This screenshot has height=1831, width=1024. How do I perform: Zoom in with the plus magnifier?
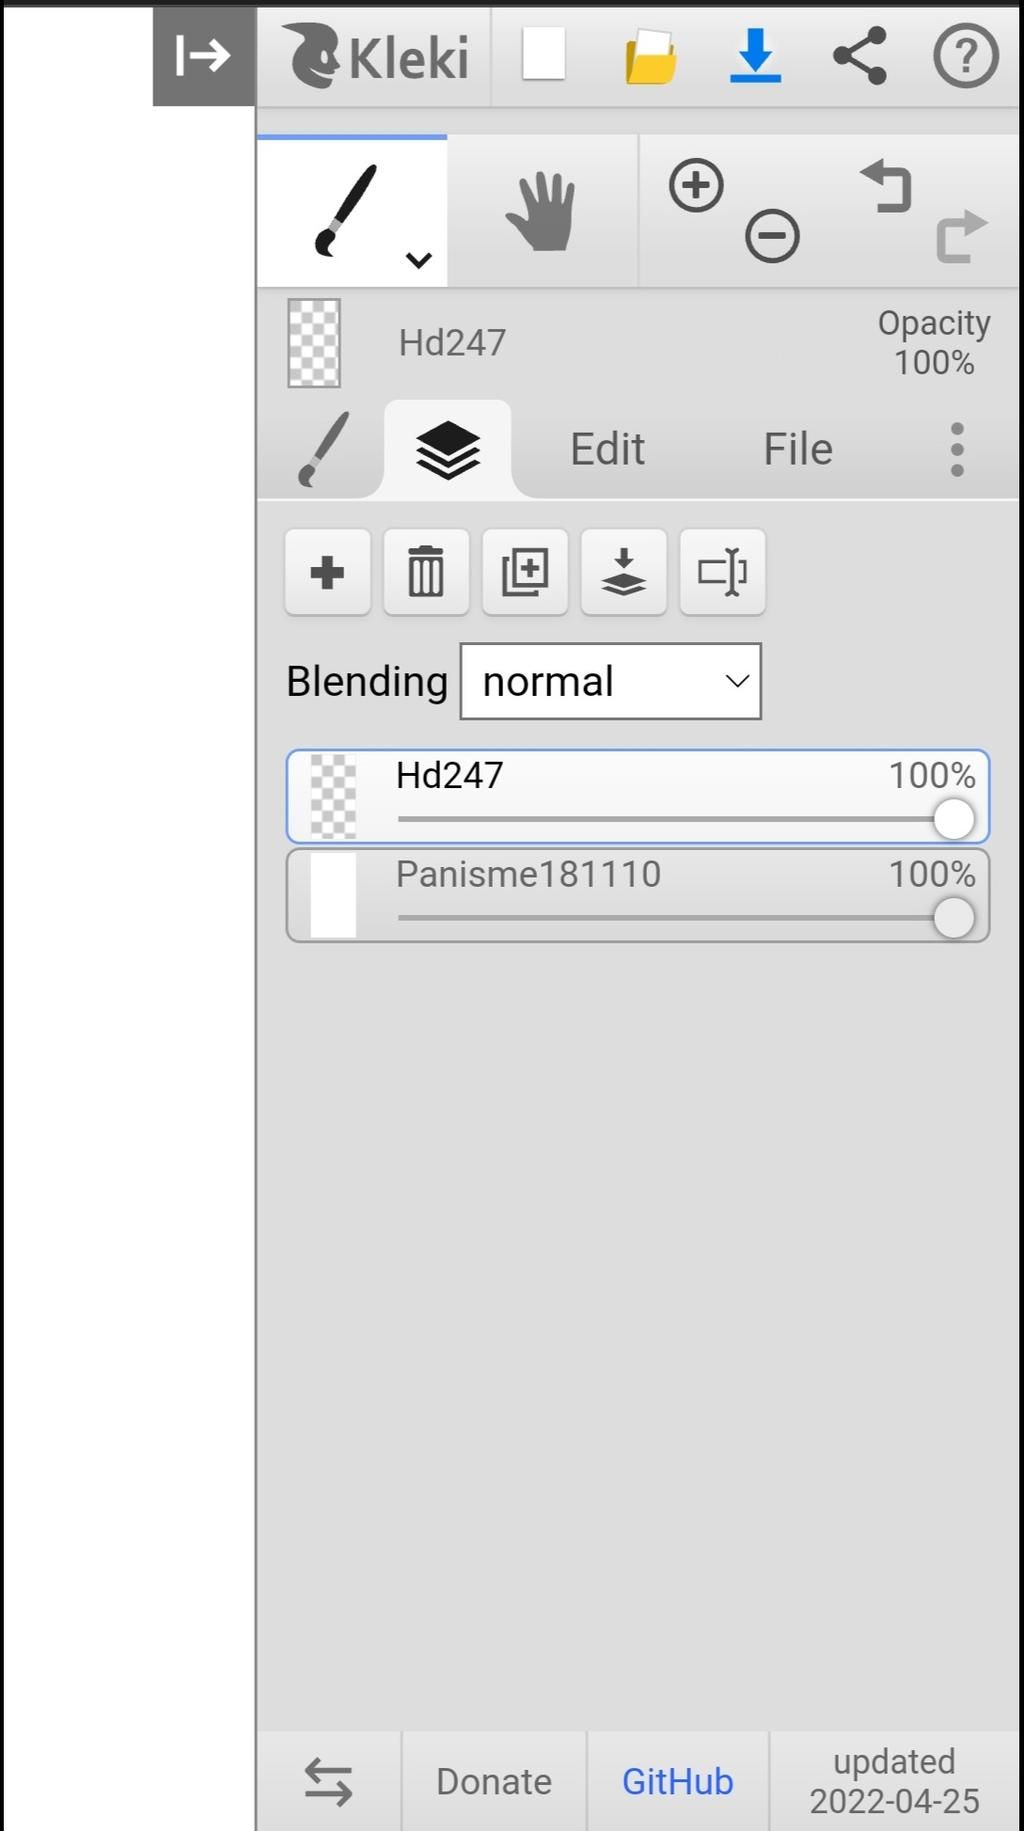coord(696,185)
